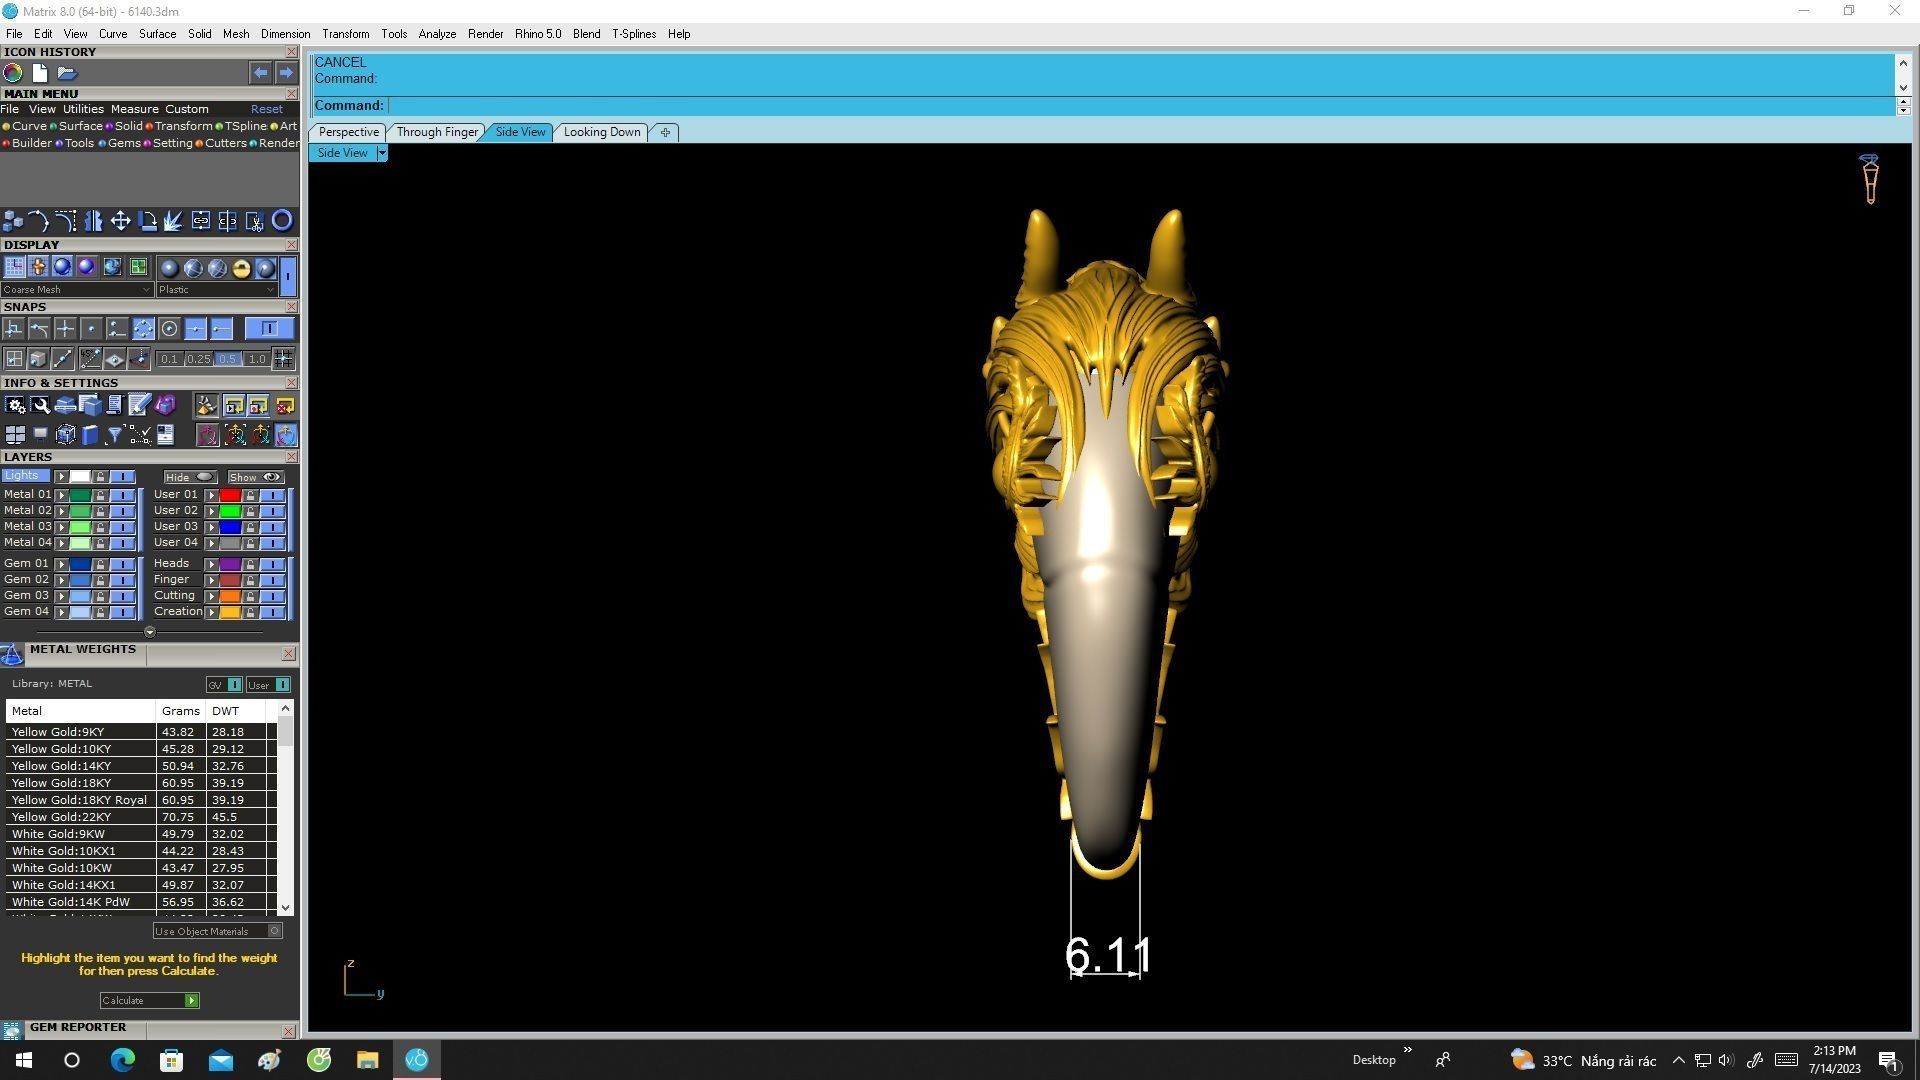Click the funnel filter icon in Info & Settings
The width and height of the screenshot is (1920, 1080).
[x=114, y=435]
